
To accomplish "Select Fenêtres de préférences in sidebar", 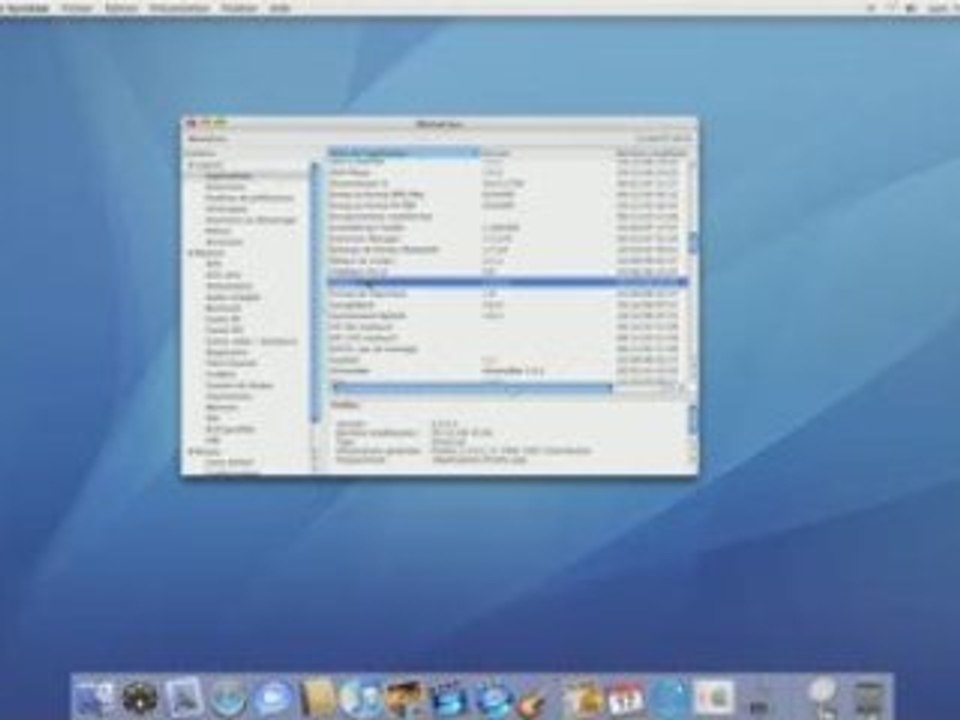I will tap(249, 198).
